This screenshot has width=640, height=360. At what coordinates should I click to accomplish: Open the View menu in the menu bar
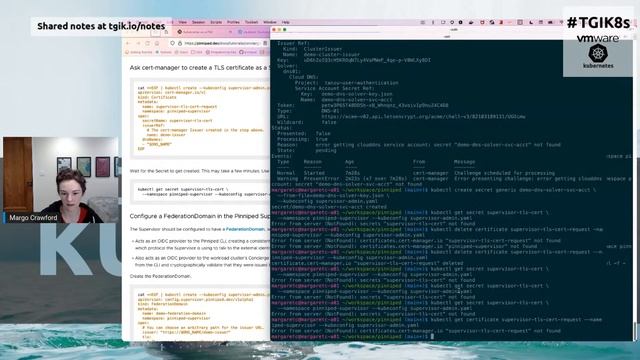182,22
